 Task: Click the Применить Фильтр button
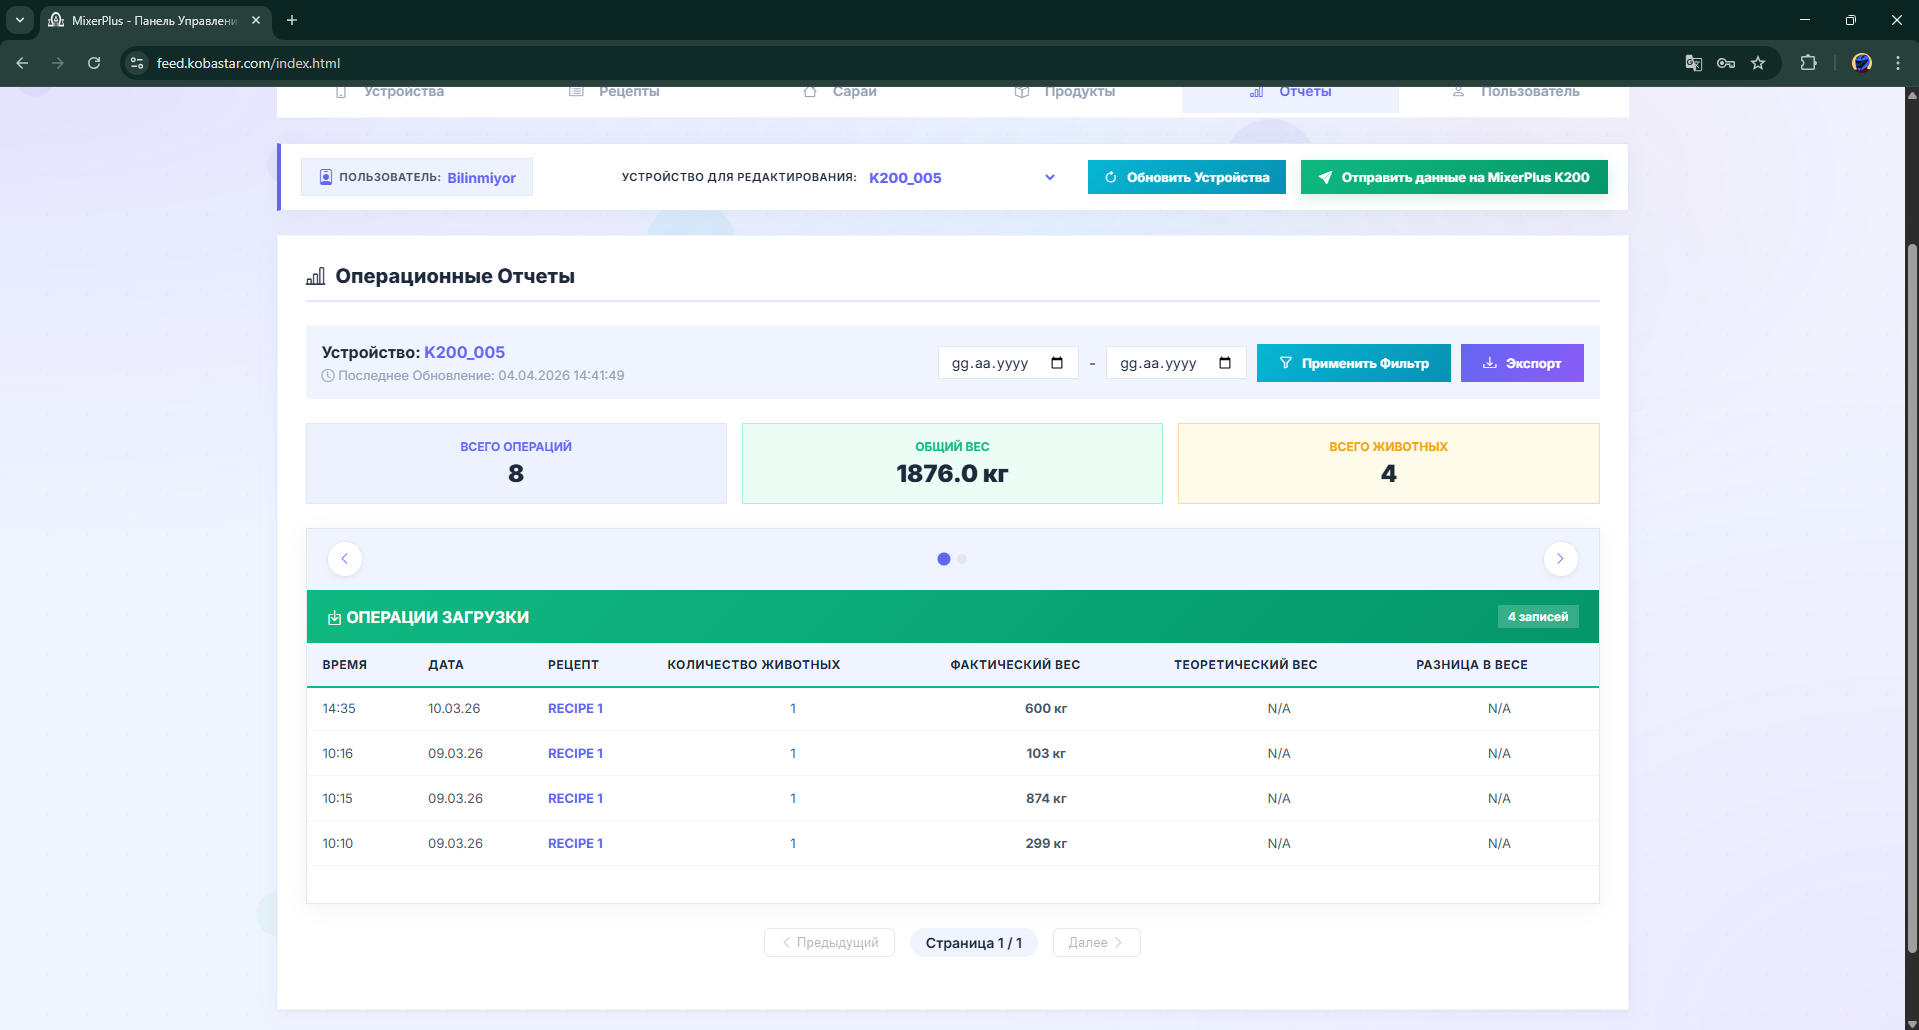(1353, 363)
